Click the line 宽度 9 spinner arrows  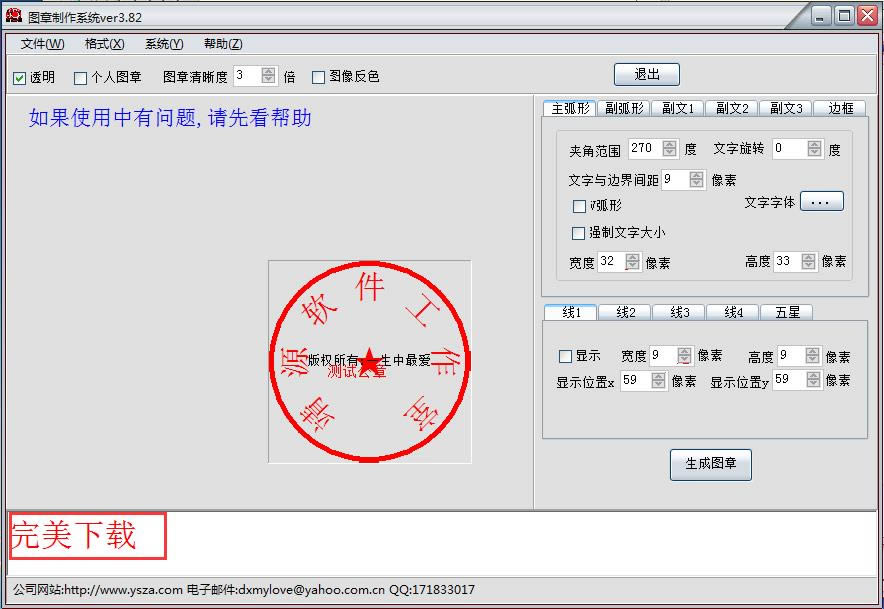684,355
